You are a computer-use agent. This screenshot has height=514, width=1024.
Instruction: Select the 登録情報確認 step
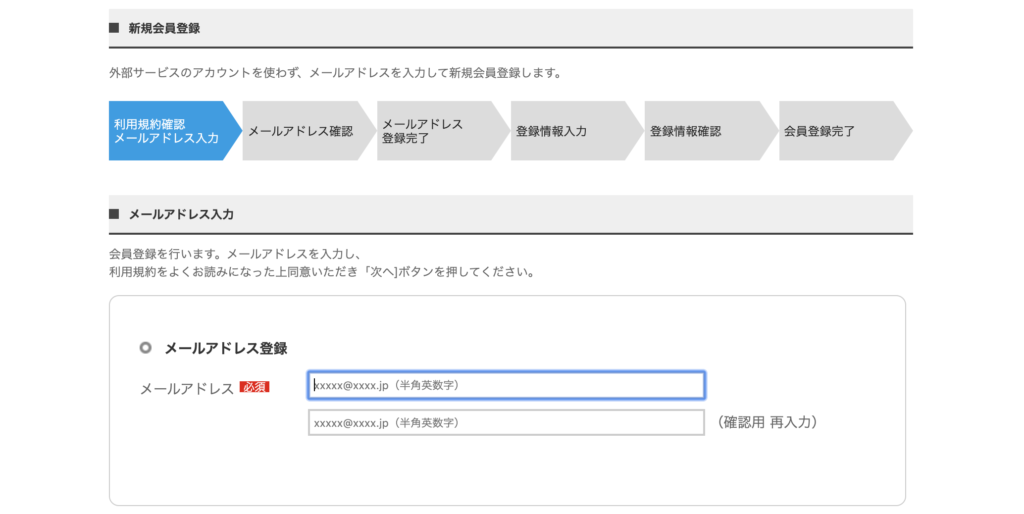click(x=711, y=131)
